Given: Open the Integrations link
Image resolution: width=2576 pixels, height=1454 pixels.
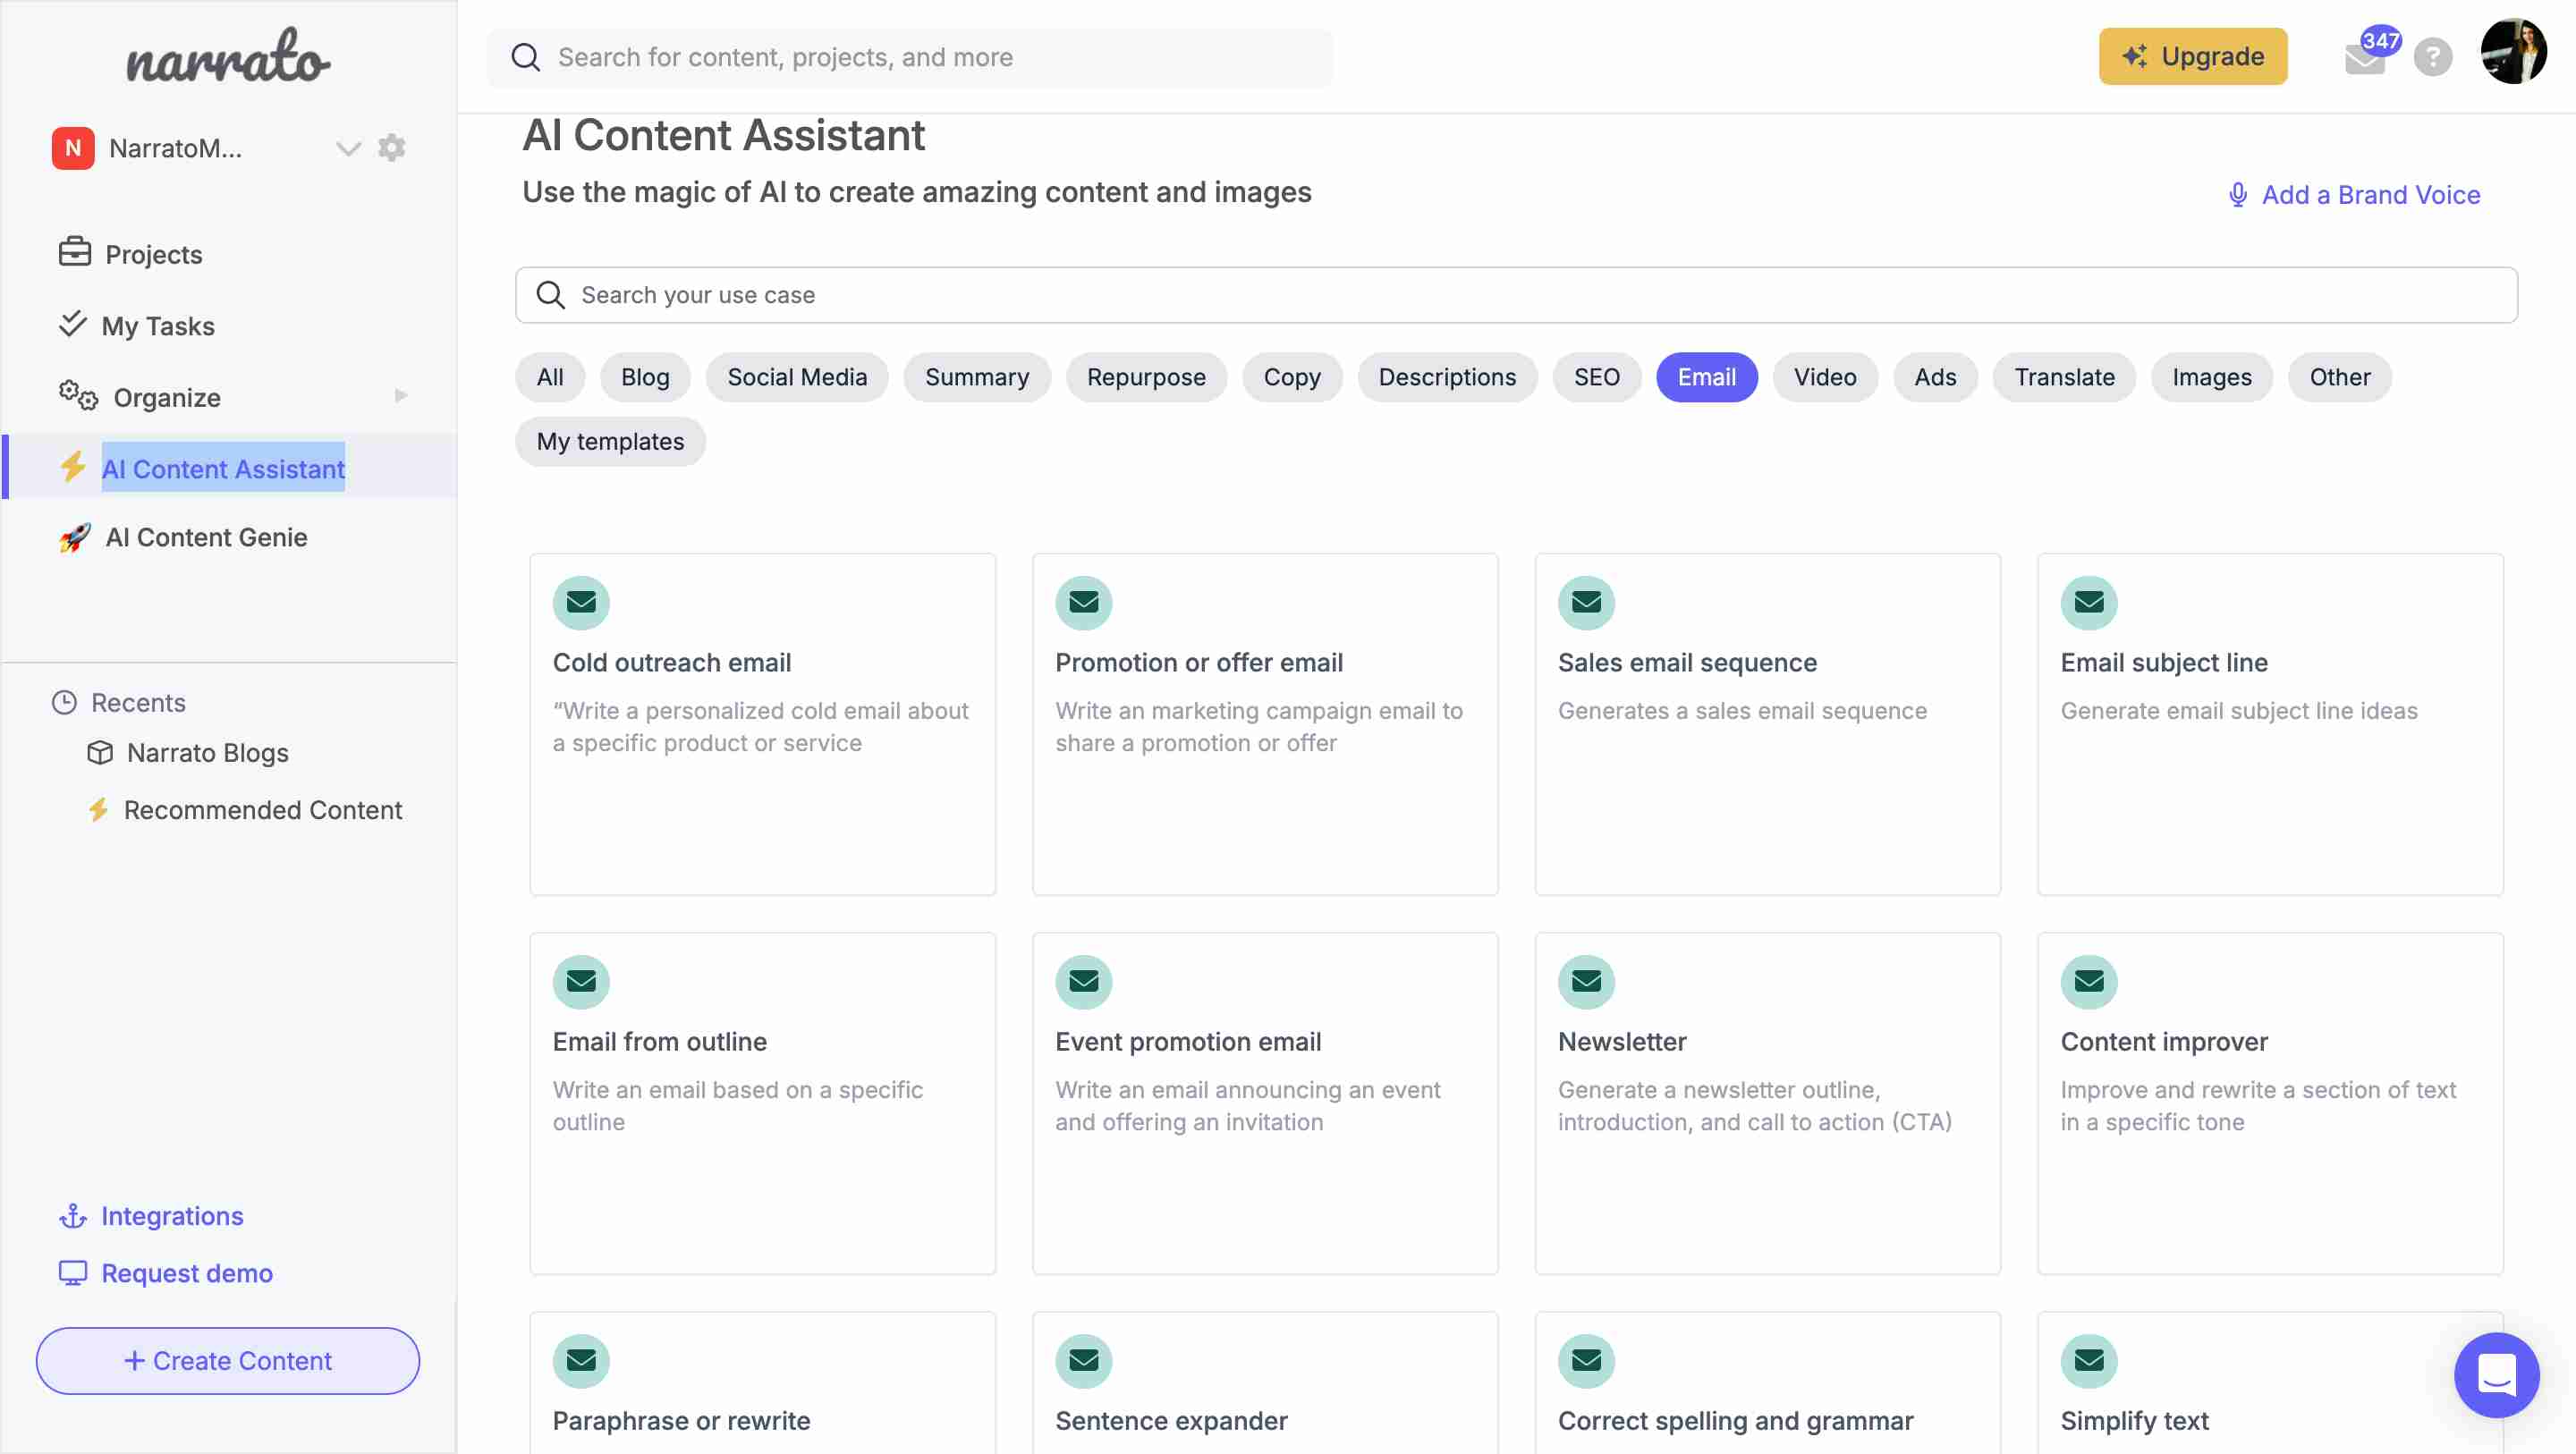Looking at the screenshot, I should pos(152,1215).
